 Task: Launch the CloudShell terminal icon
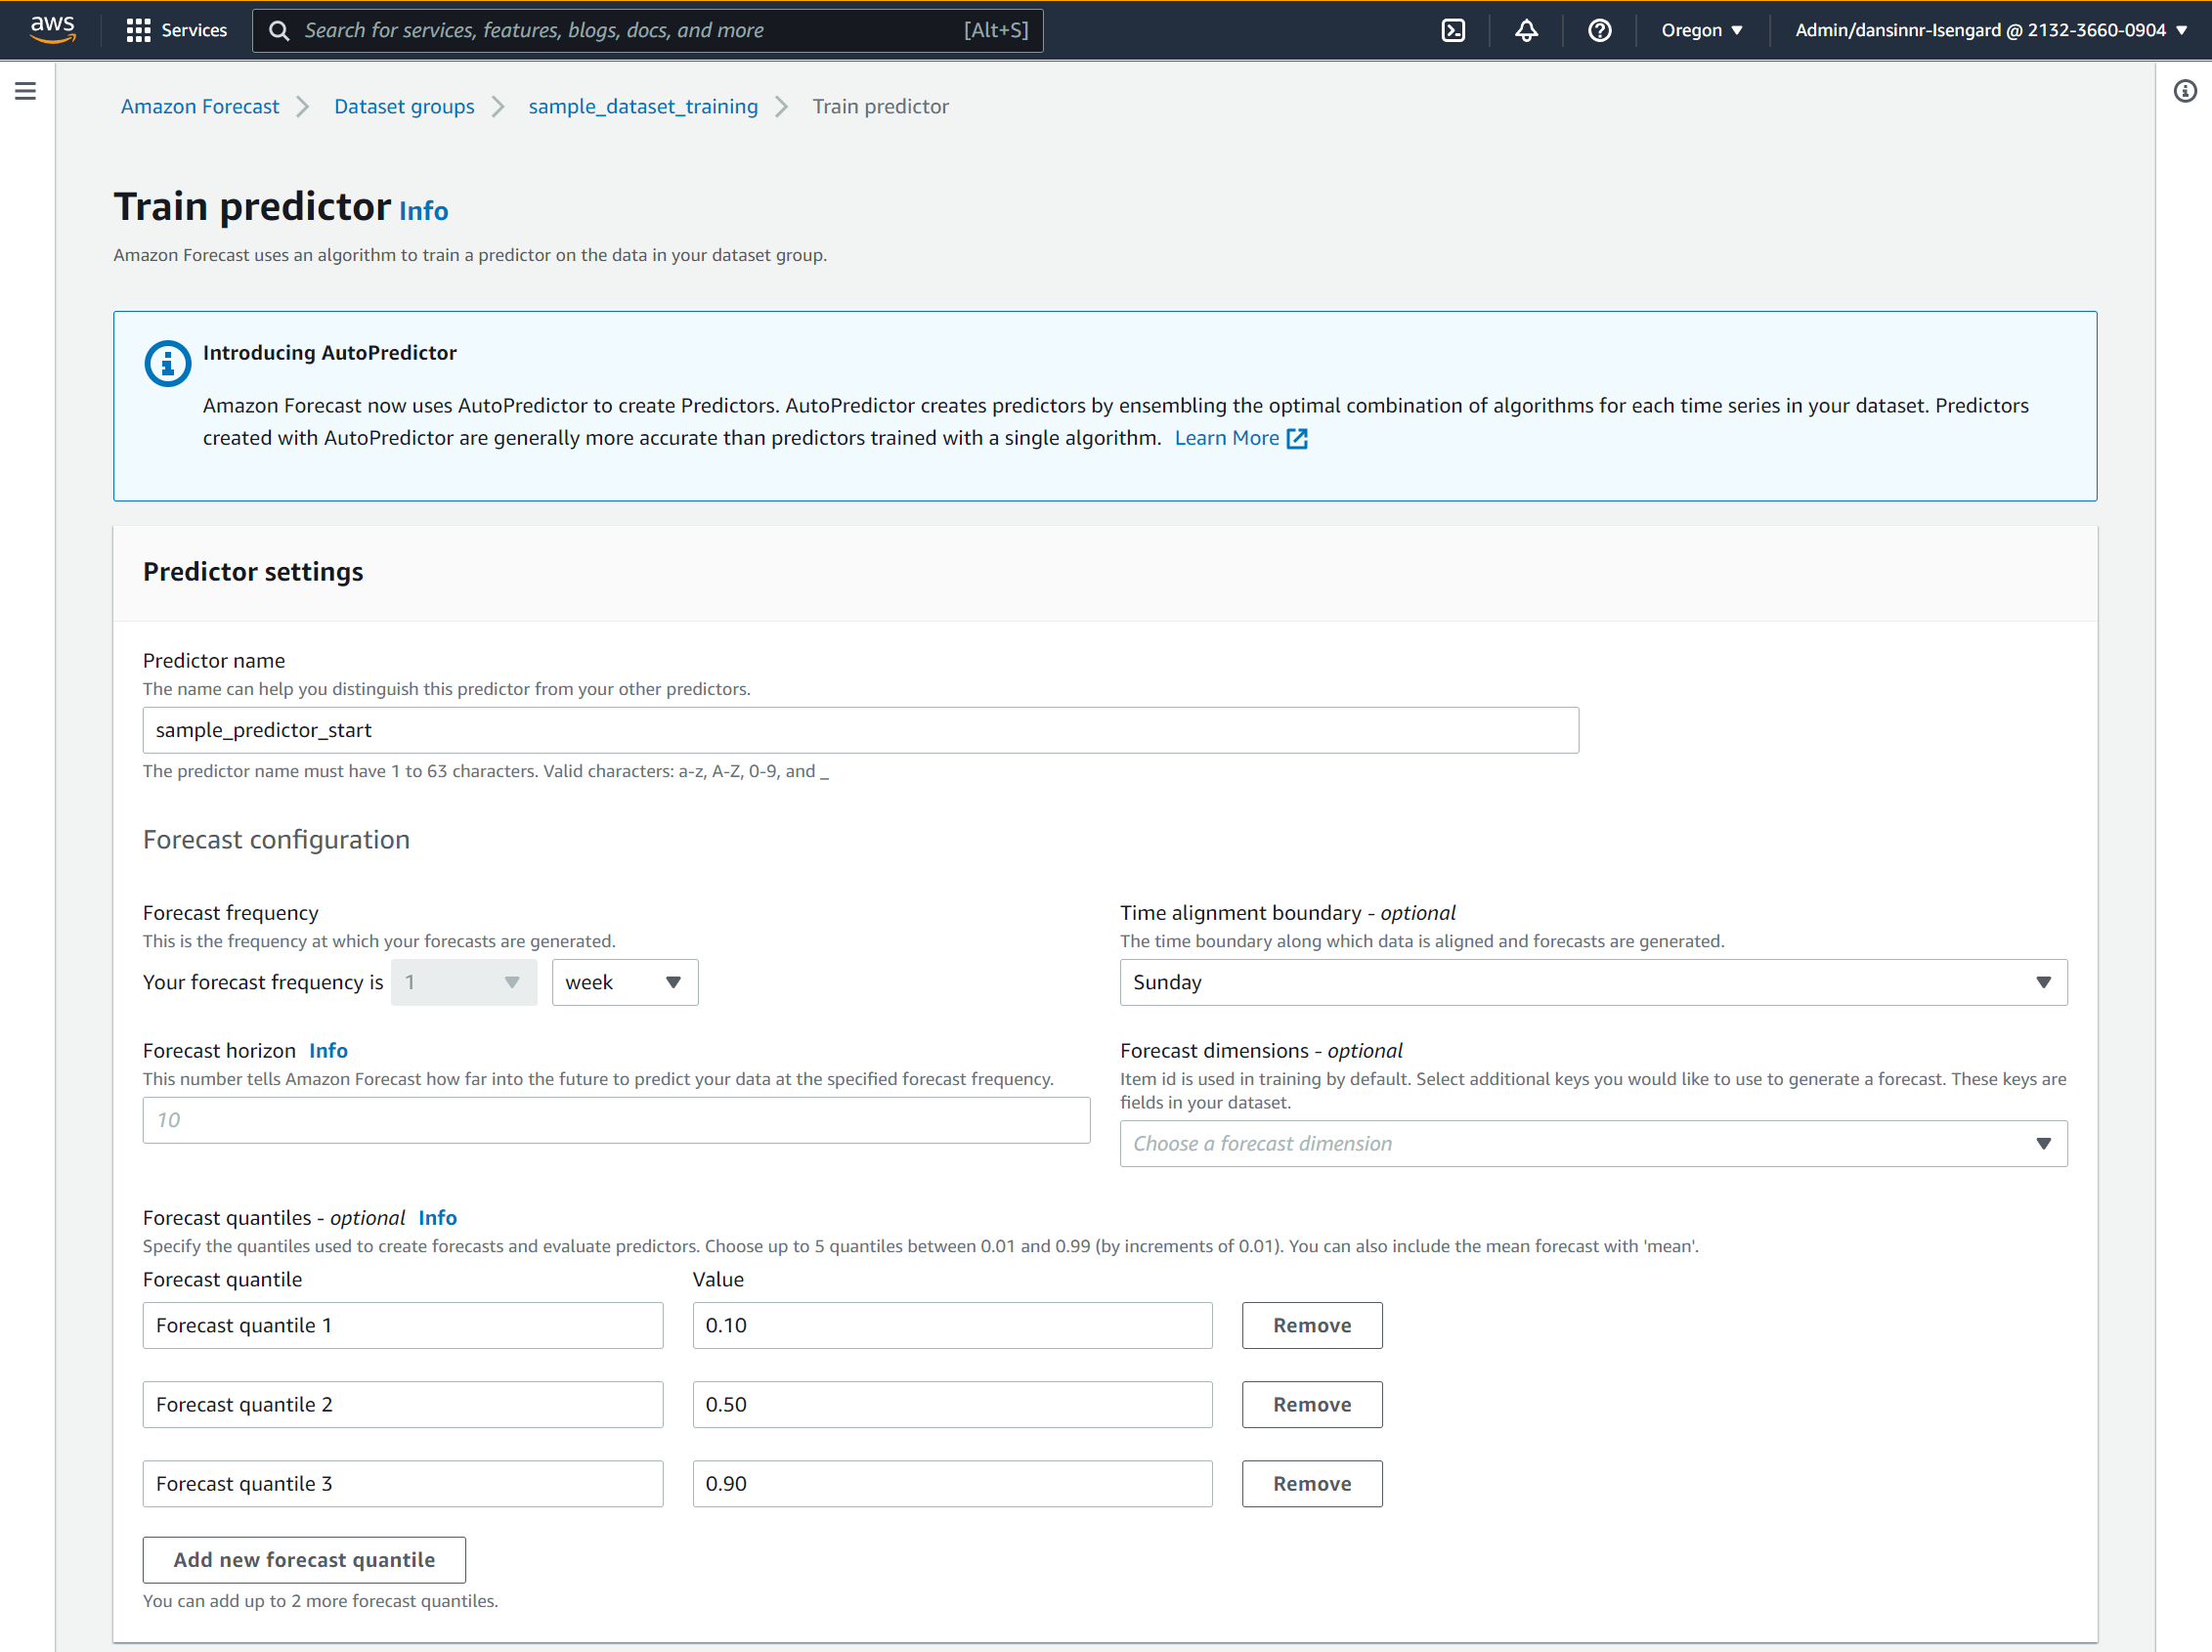click(x=1453, y=30)
